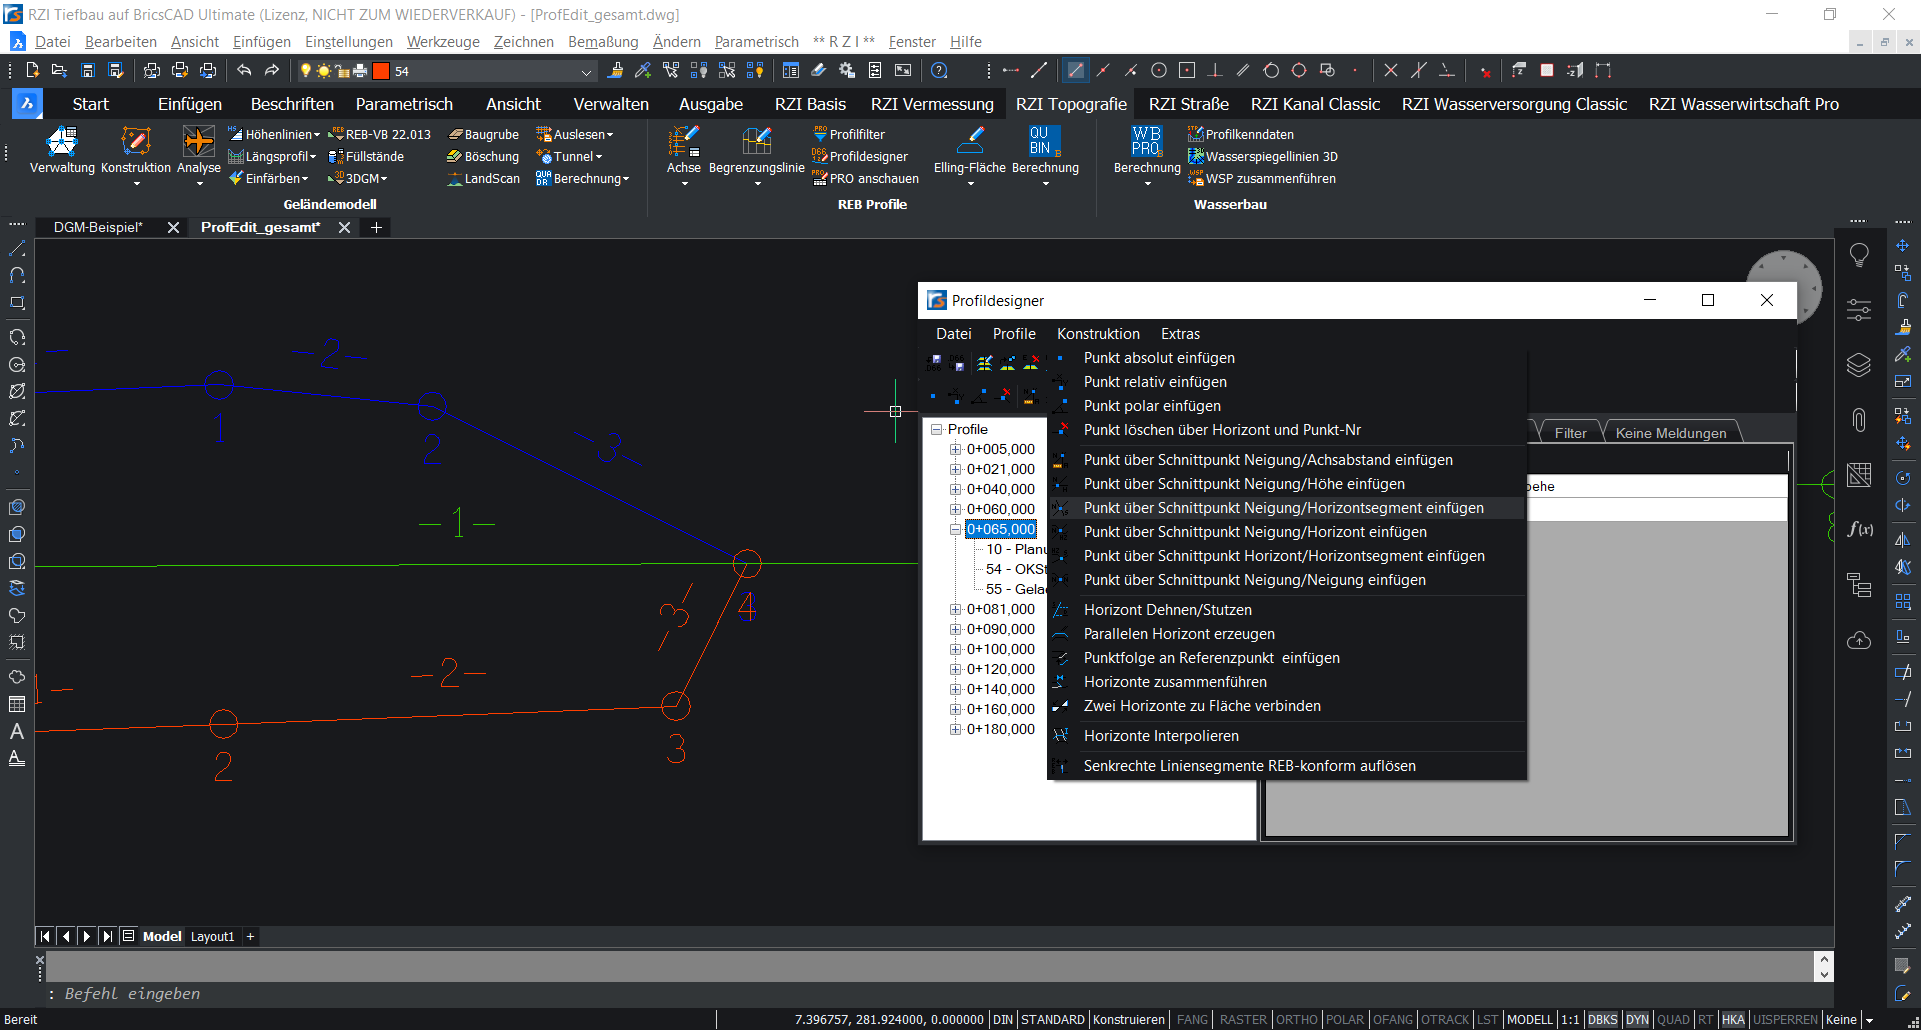1921x1030 pixels.
Task: Toggle QUAD in status bar
Action: tap(1673, 1019)
